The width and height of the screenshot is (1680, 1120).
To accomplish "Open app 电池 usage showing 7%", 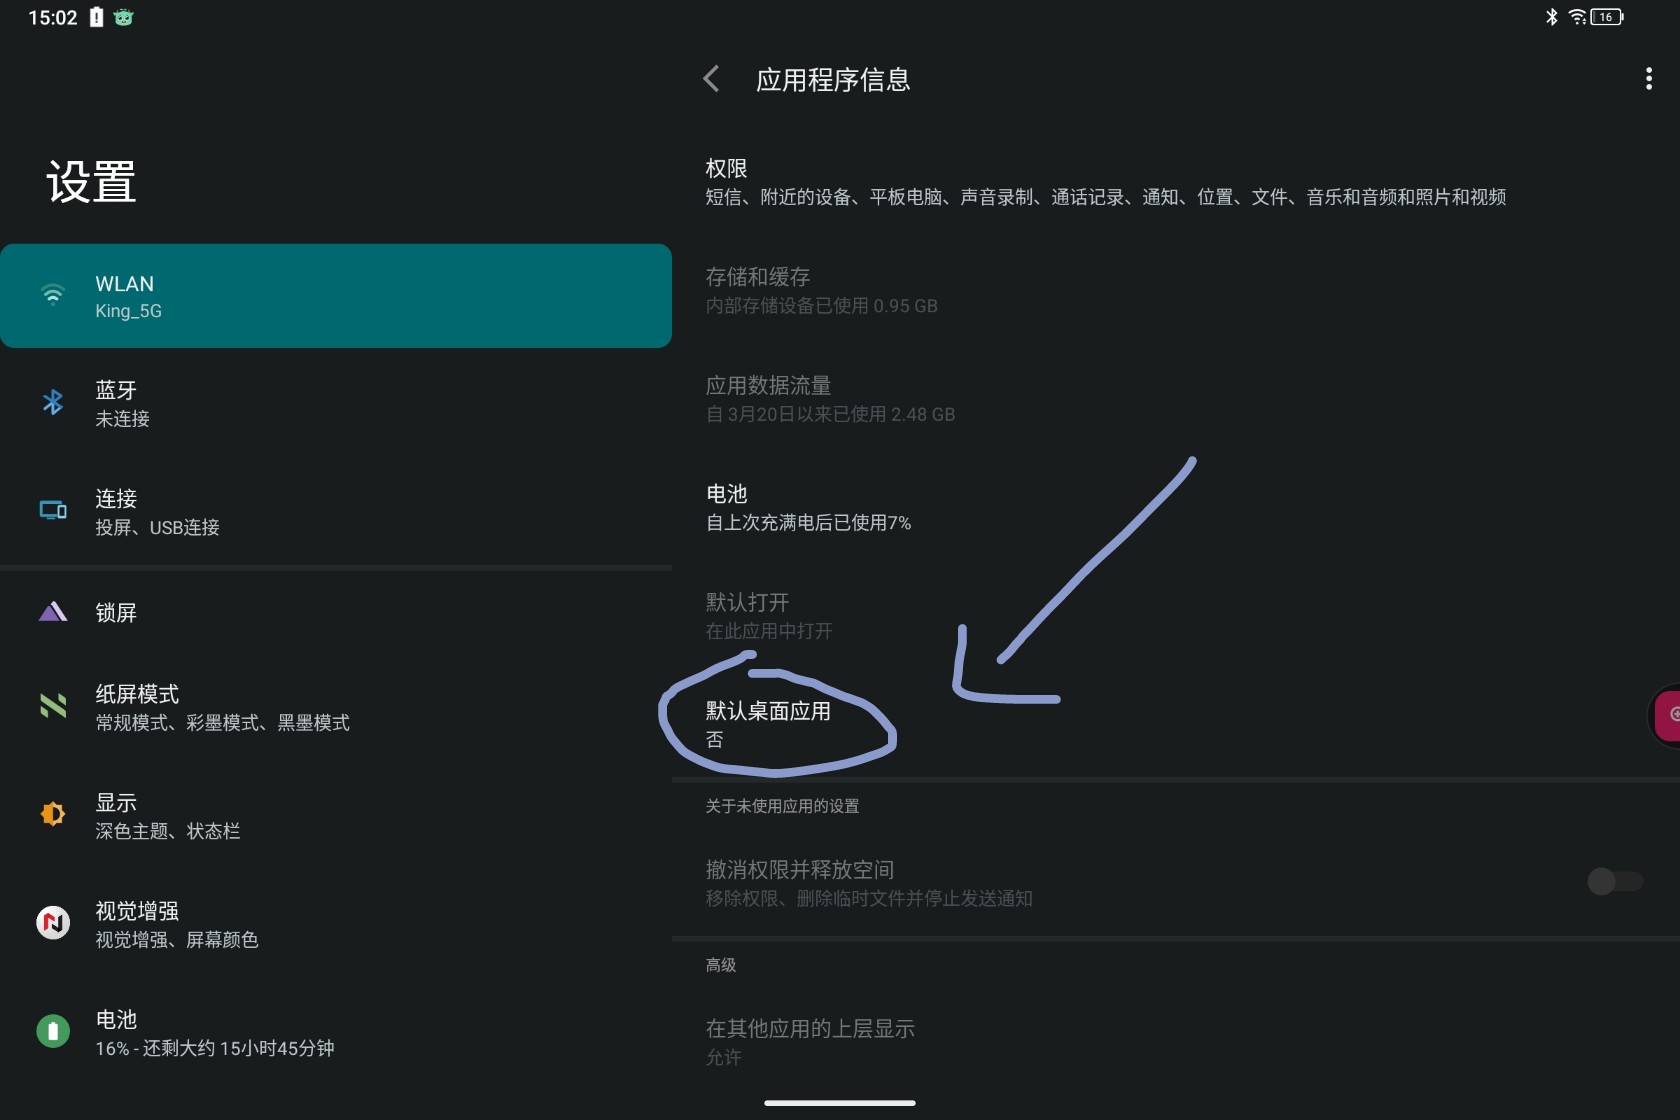I will point(1176,507).
